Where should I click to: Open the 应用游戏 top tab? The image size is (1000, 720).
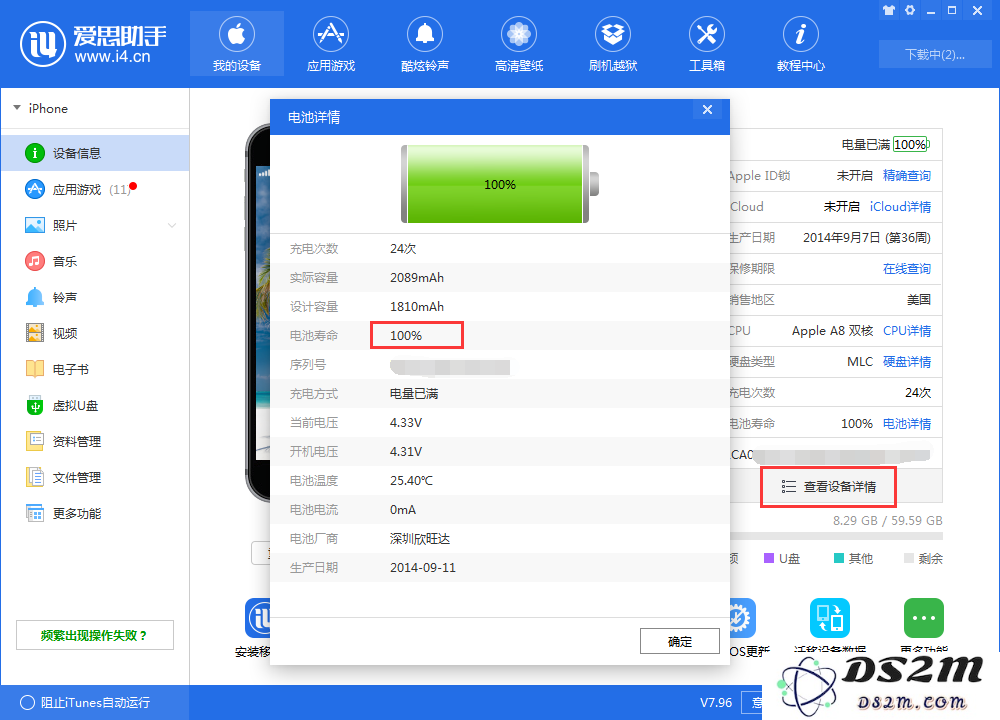[330, 43]
